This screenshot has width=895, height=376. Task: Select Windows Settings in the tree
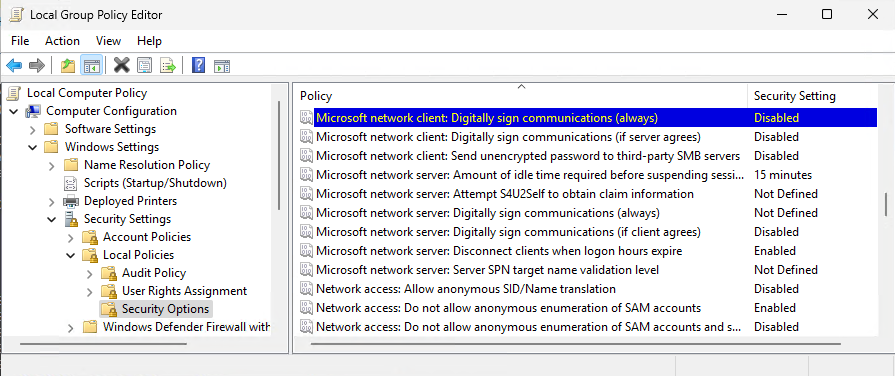coord(112,147)
